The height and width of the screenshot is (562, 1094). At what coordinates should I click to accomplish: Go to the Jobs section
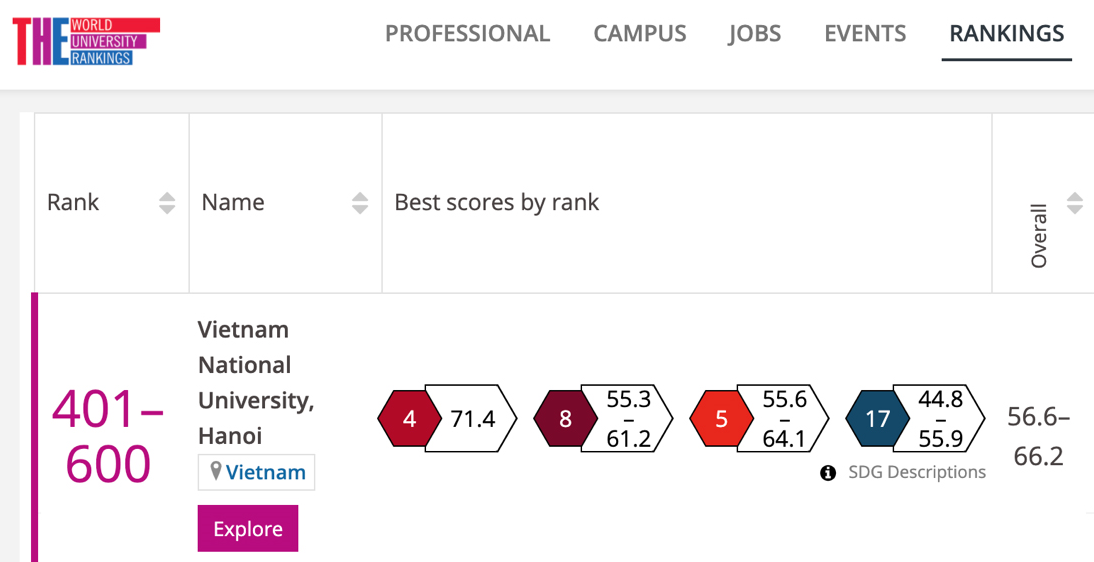click(x=755, y=34)
